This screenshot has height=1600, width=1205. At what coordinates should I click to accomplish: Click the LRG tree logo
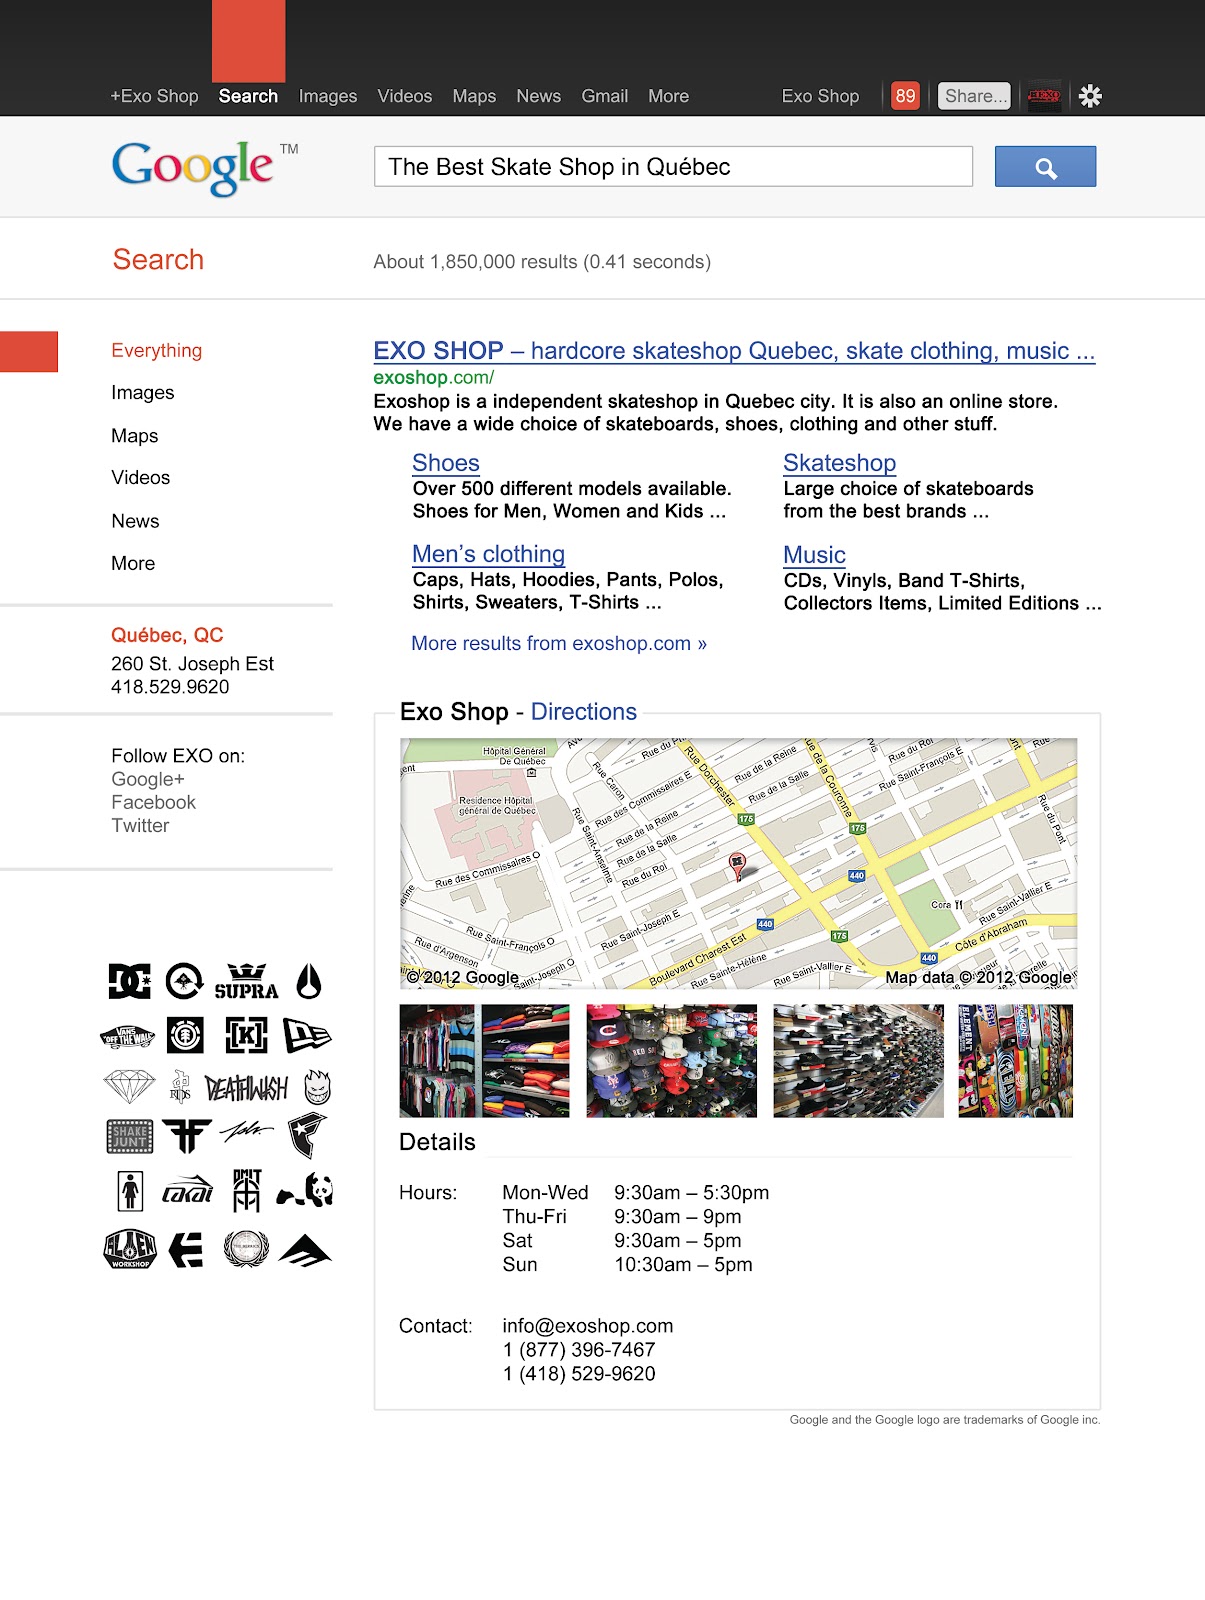point(185,981)
